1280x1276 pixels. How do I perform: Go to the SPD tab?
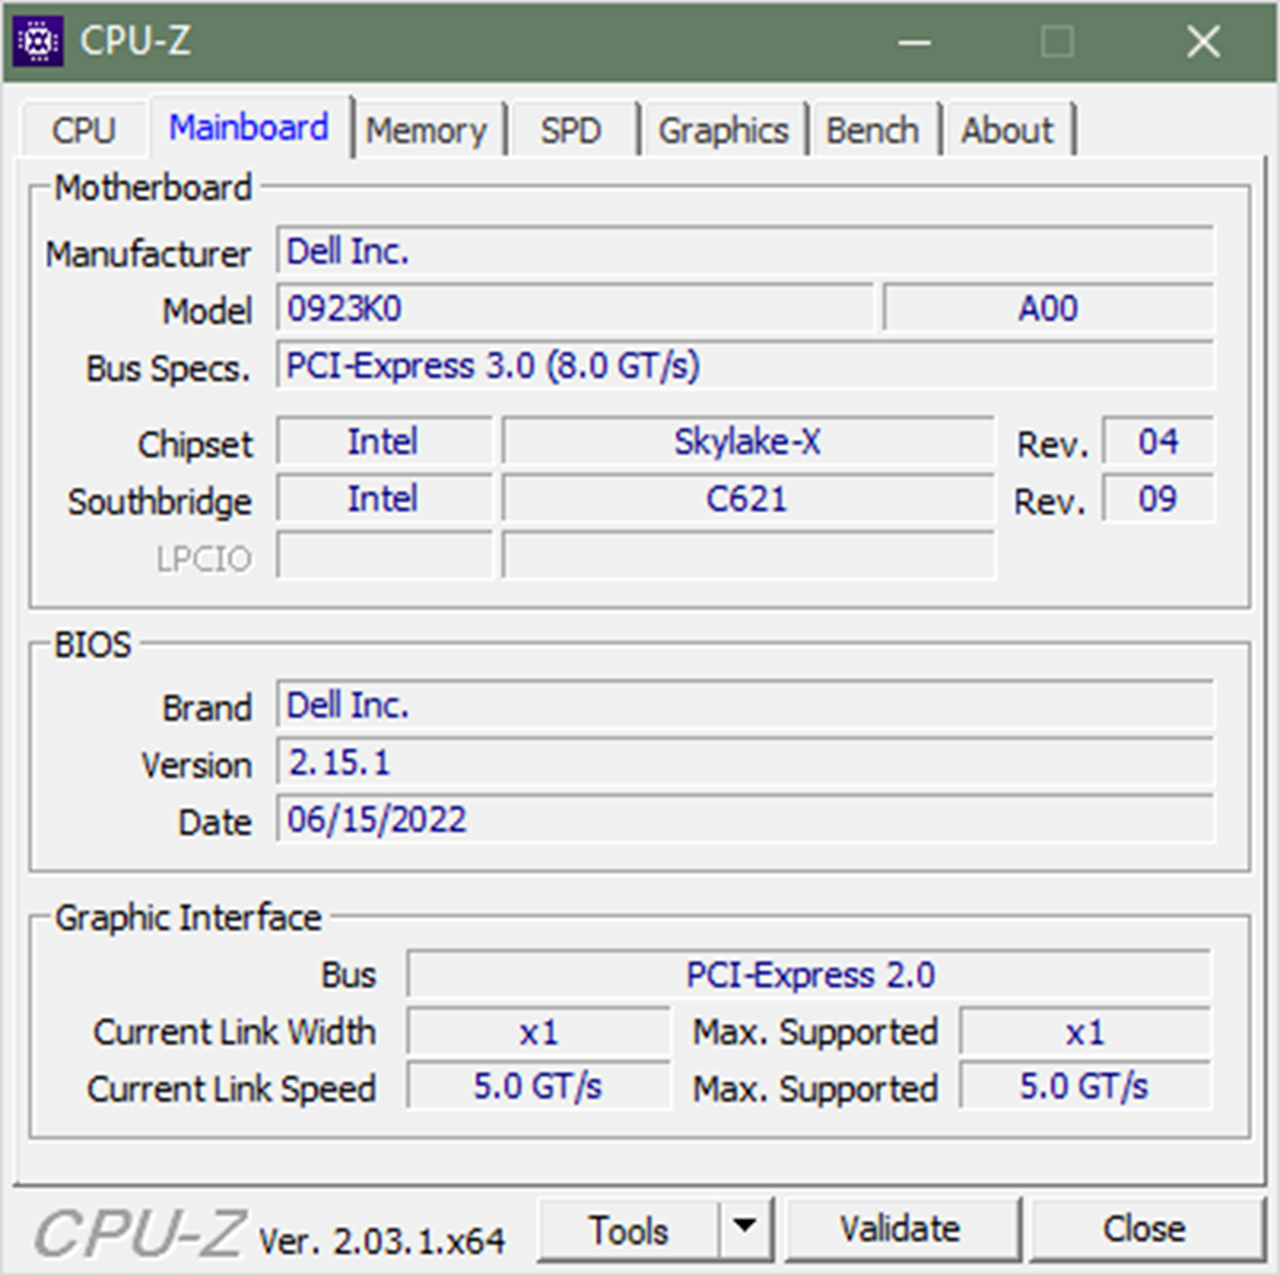click(x=571, y=130)
